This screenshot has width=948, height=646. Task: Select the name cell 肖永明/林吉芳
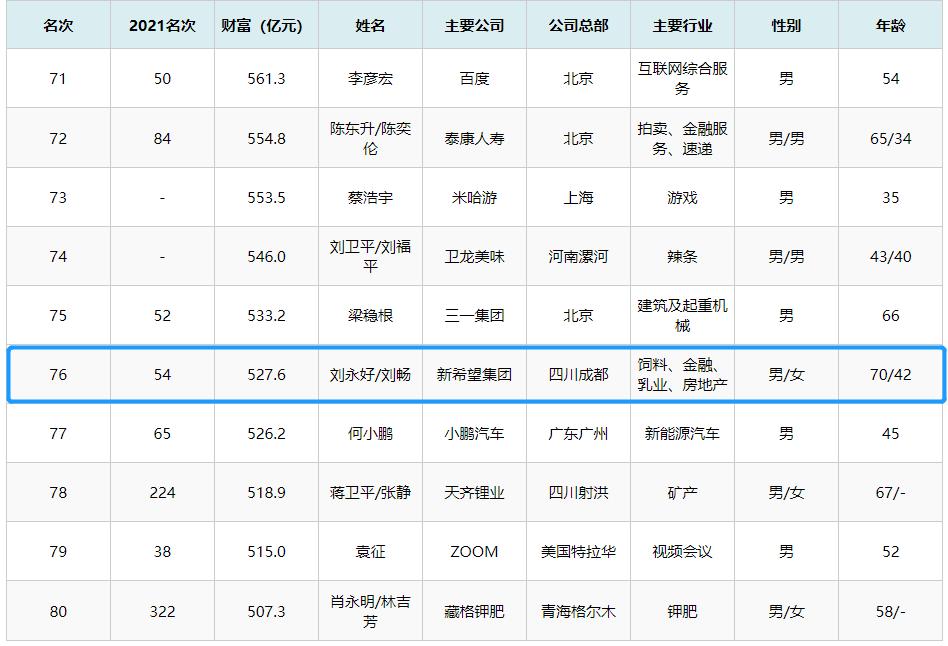(x=370, y=612)
